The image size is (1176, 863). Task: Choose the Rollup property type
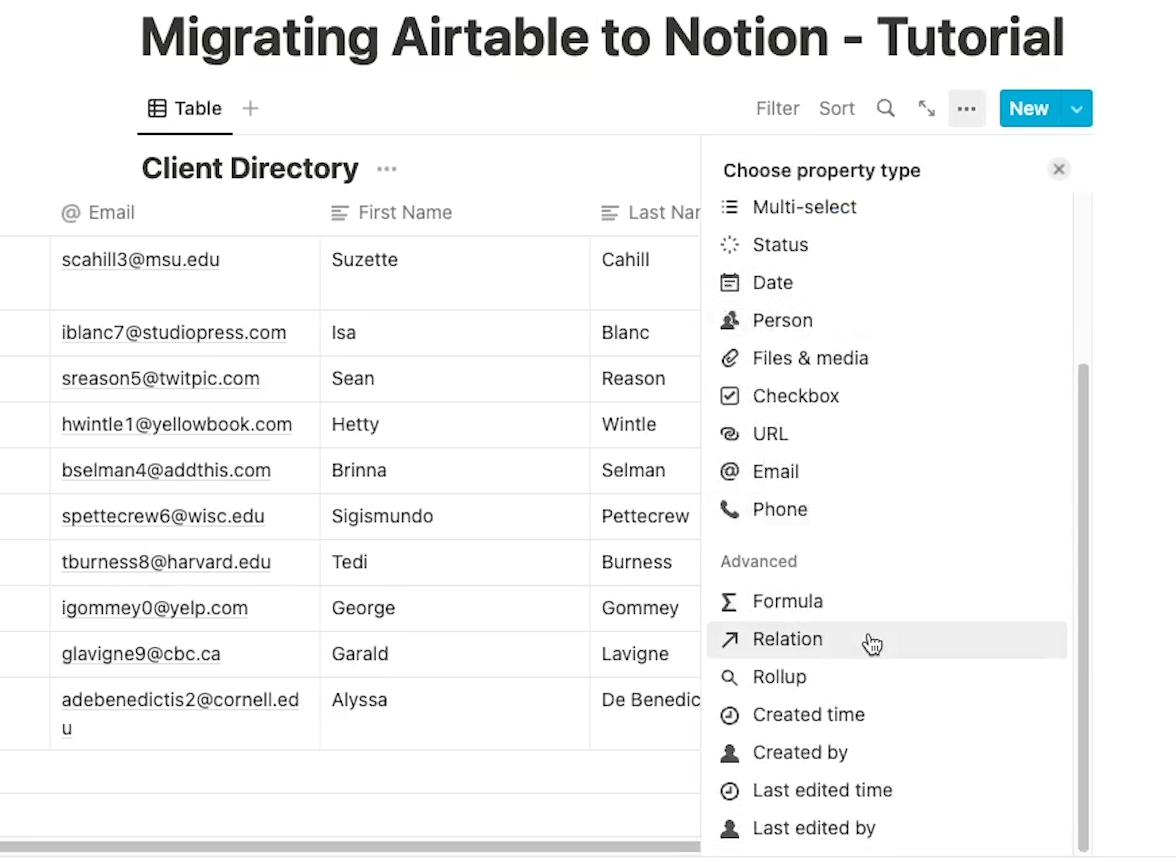pyautogui.click(x=886, y=678)
